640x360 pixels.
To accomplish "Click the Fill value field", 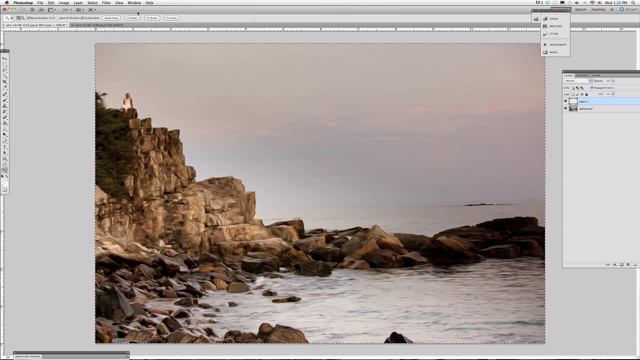I will pyautogui.click(x=607, y=94).
